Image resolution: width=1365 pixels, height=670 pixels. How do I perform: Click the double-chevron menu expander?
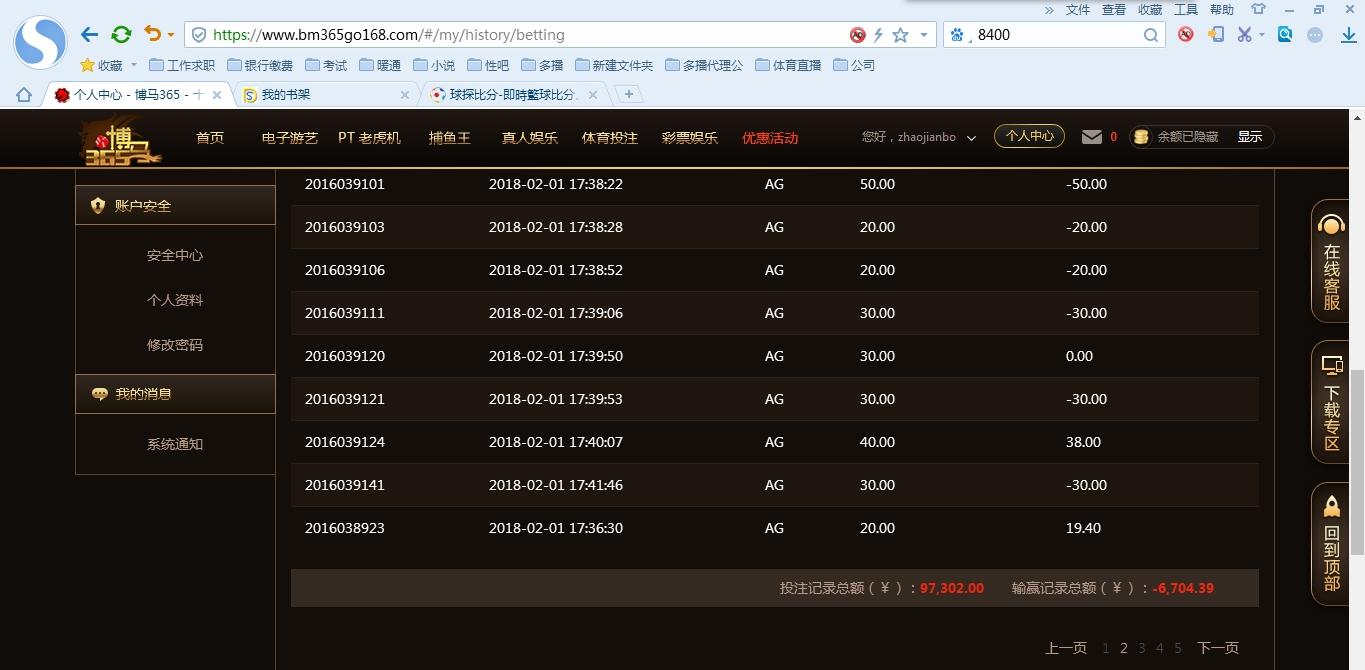pyautogui.click(x=1049, y=9)
